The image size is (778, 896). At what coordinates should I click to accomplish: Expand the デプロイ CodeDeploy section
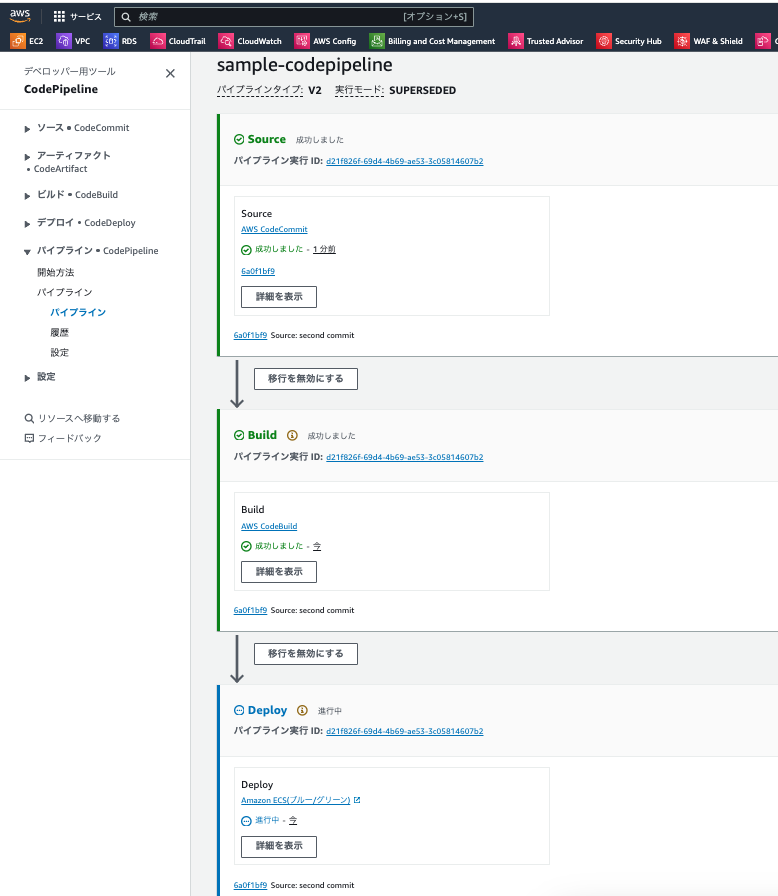click(x=27, y=224)
